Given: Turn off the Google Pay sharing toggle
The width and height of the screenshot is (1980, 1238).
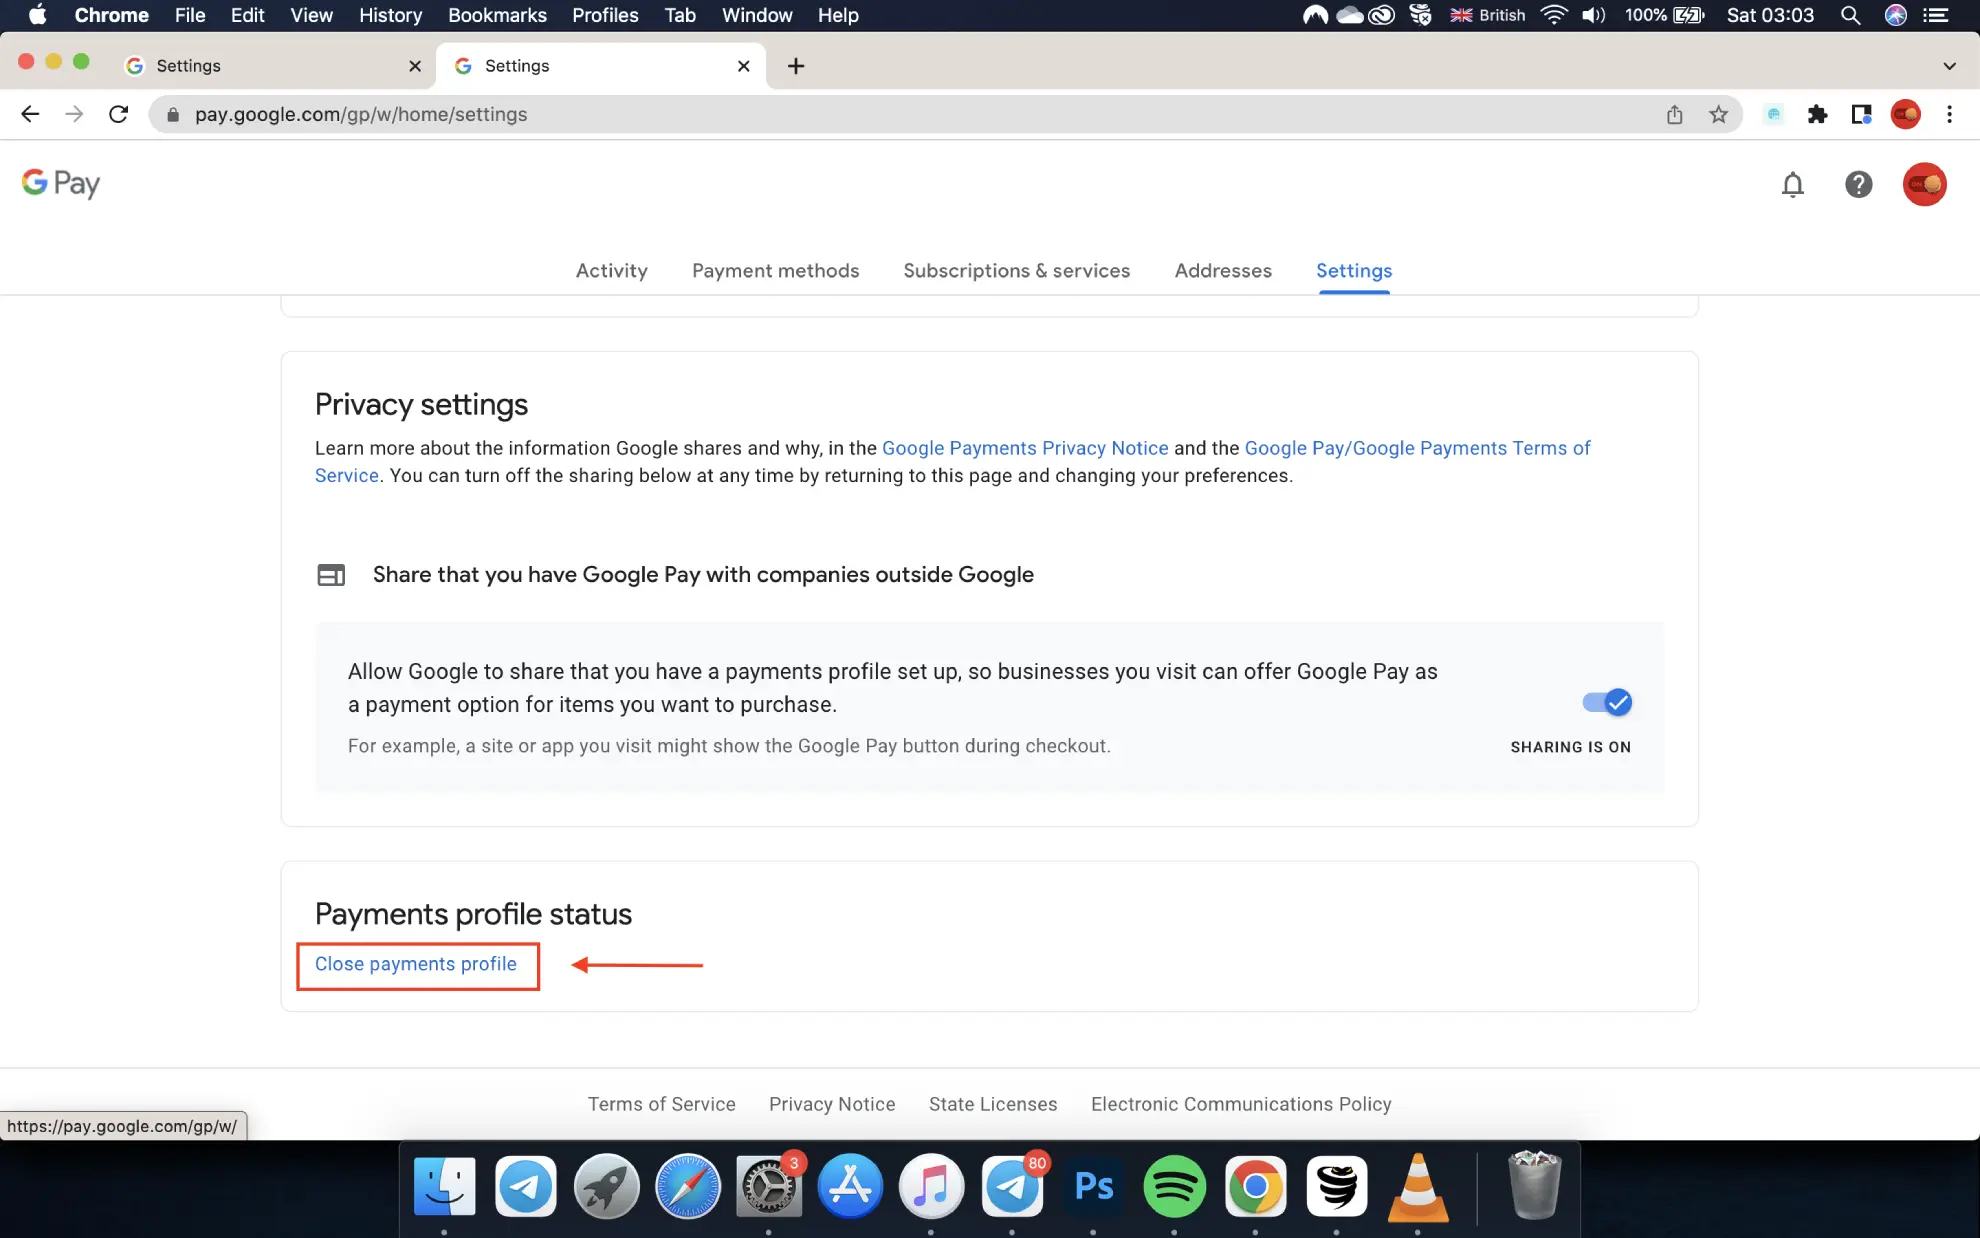Looking at the screenshot, I should (x=1607, y=703).
